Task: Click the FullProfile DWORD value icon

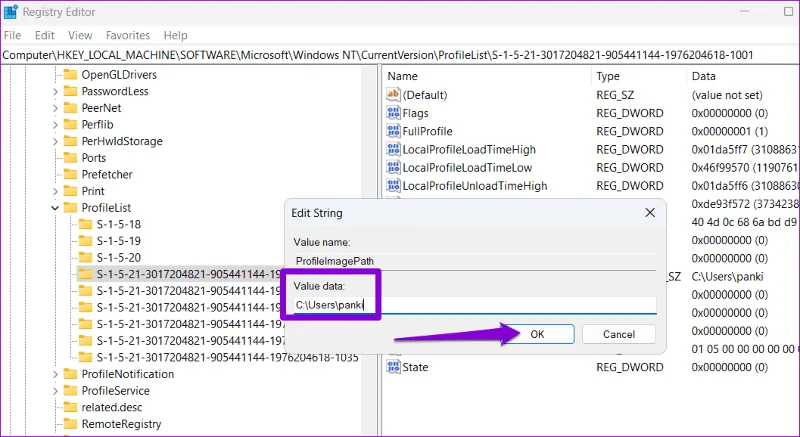Action: coord(393,131)
